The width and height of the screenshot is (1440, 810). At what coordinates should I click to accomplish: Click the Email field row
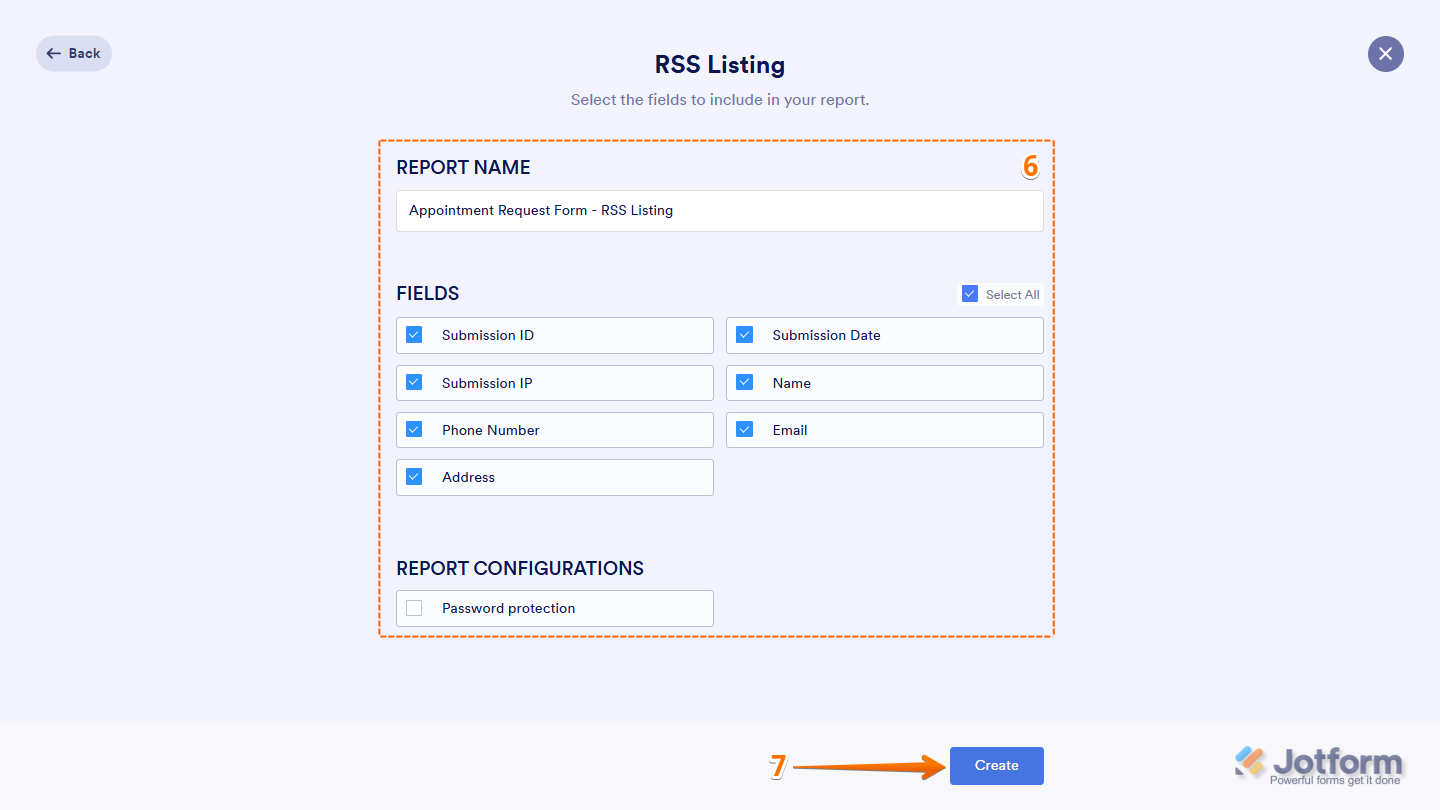tap(884, 430)
